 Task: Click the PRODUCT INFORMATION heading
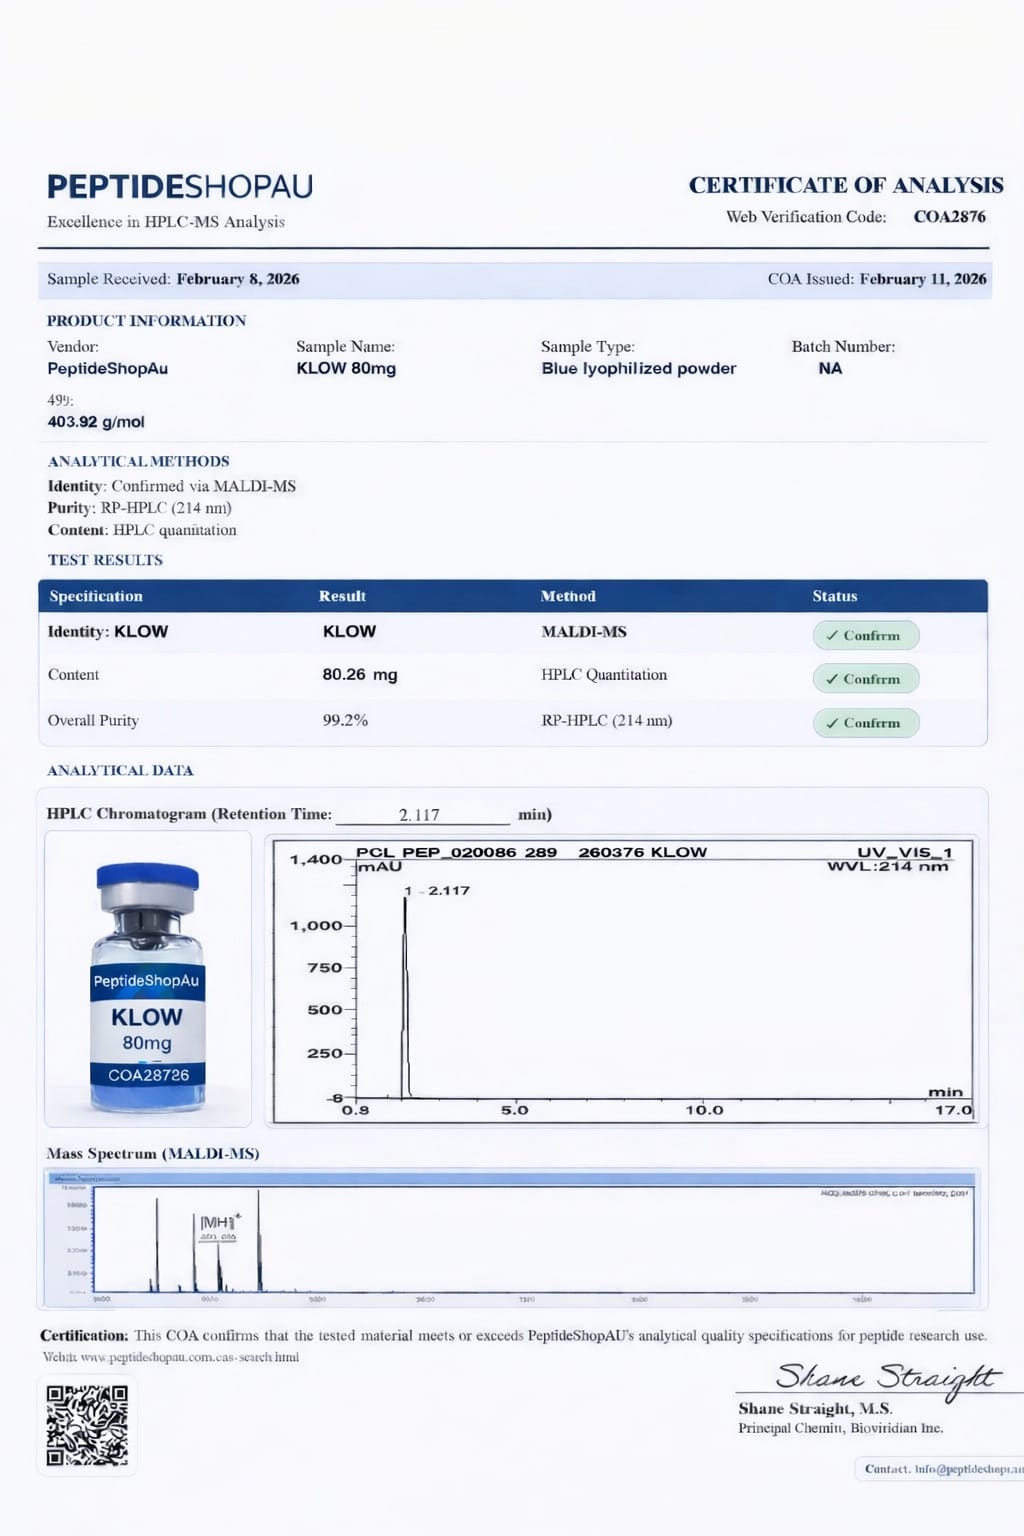[x=146, y=321]
